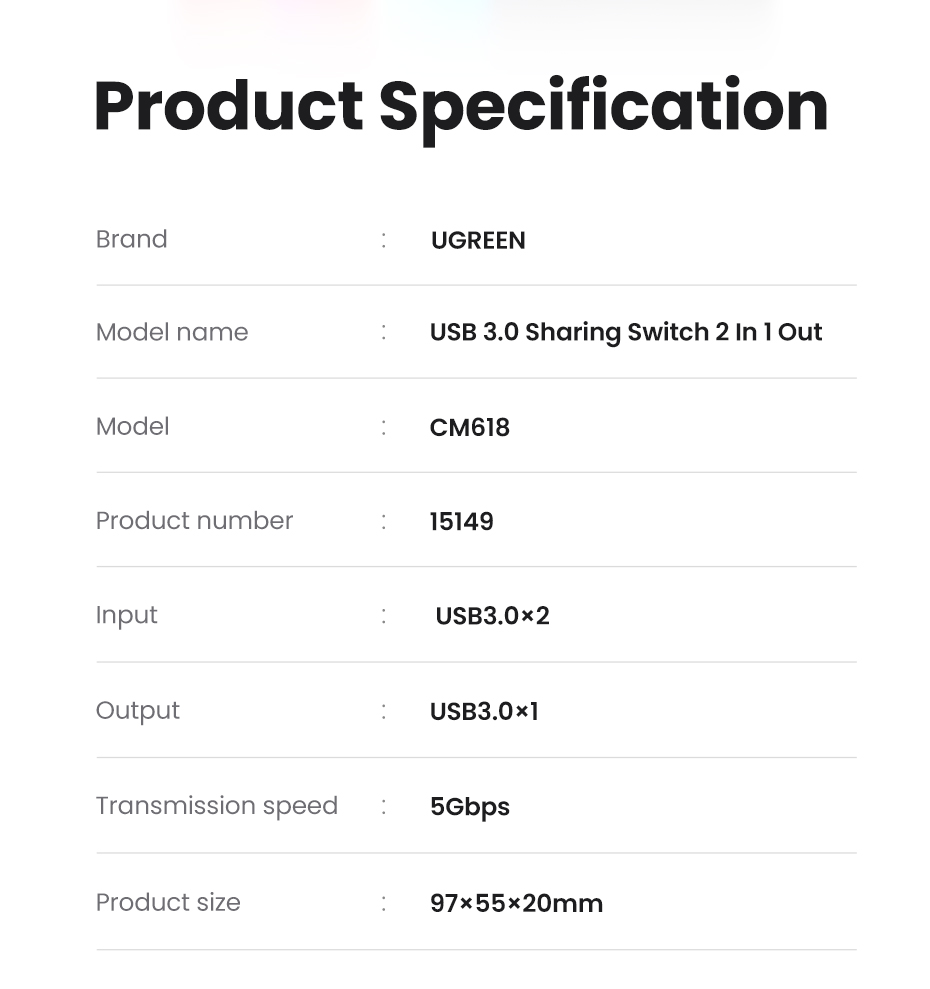
Task: Click the word "Product" in the large heading
Action: point(228,106)
